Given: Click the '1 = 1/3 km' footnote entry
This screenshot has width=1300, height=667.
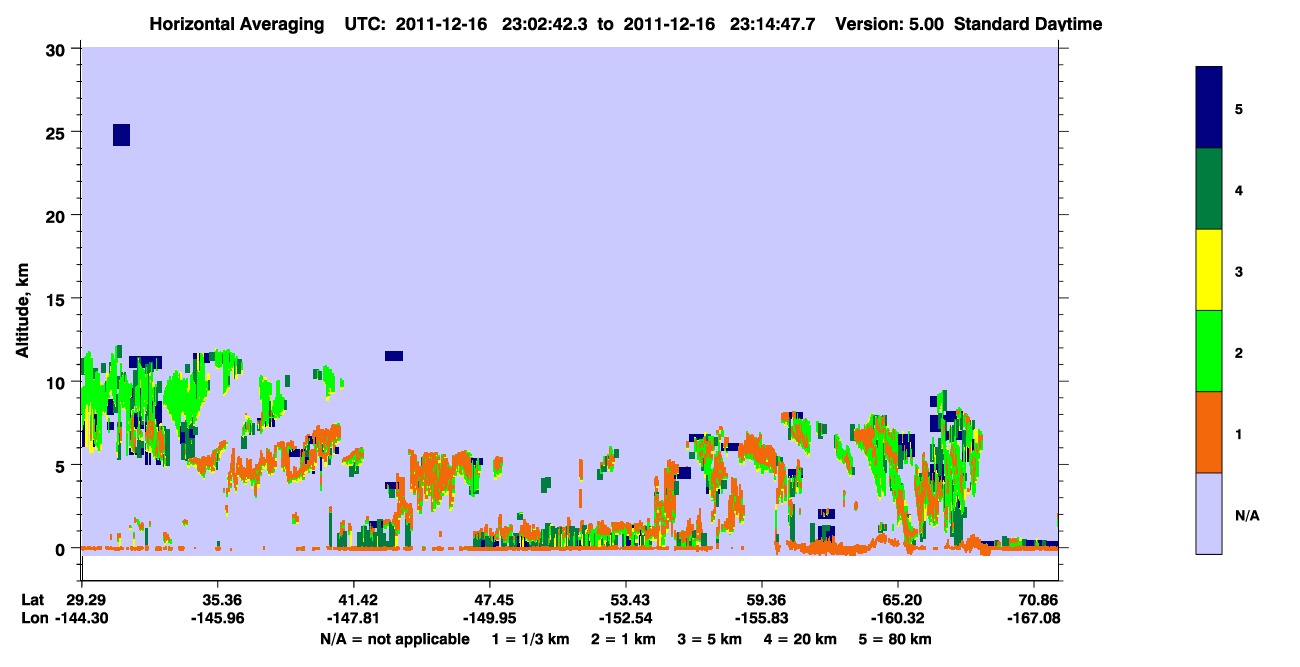Looking at the screenshot, I should 529,639.
